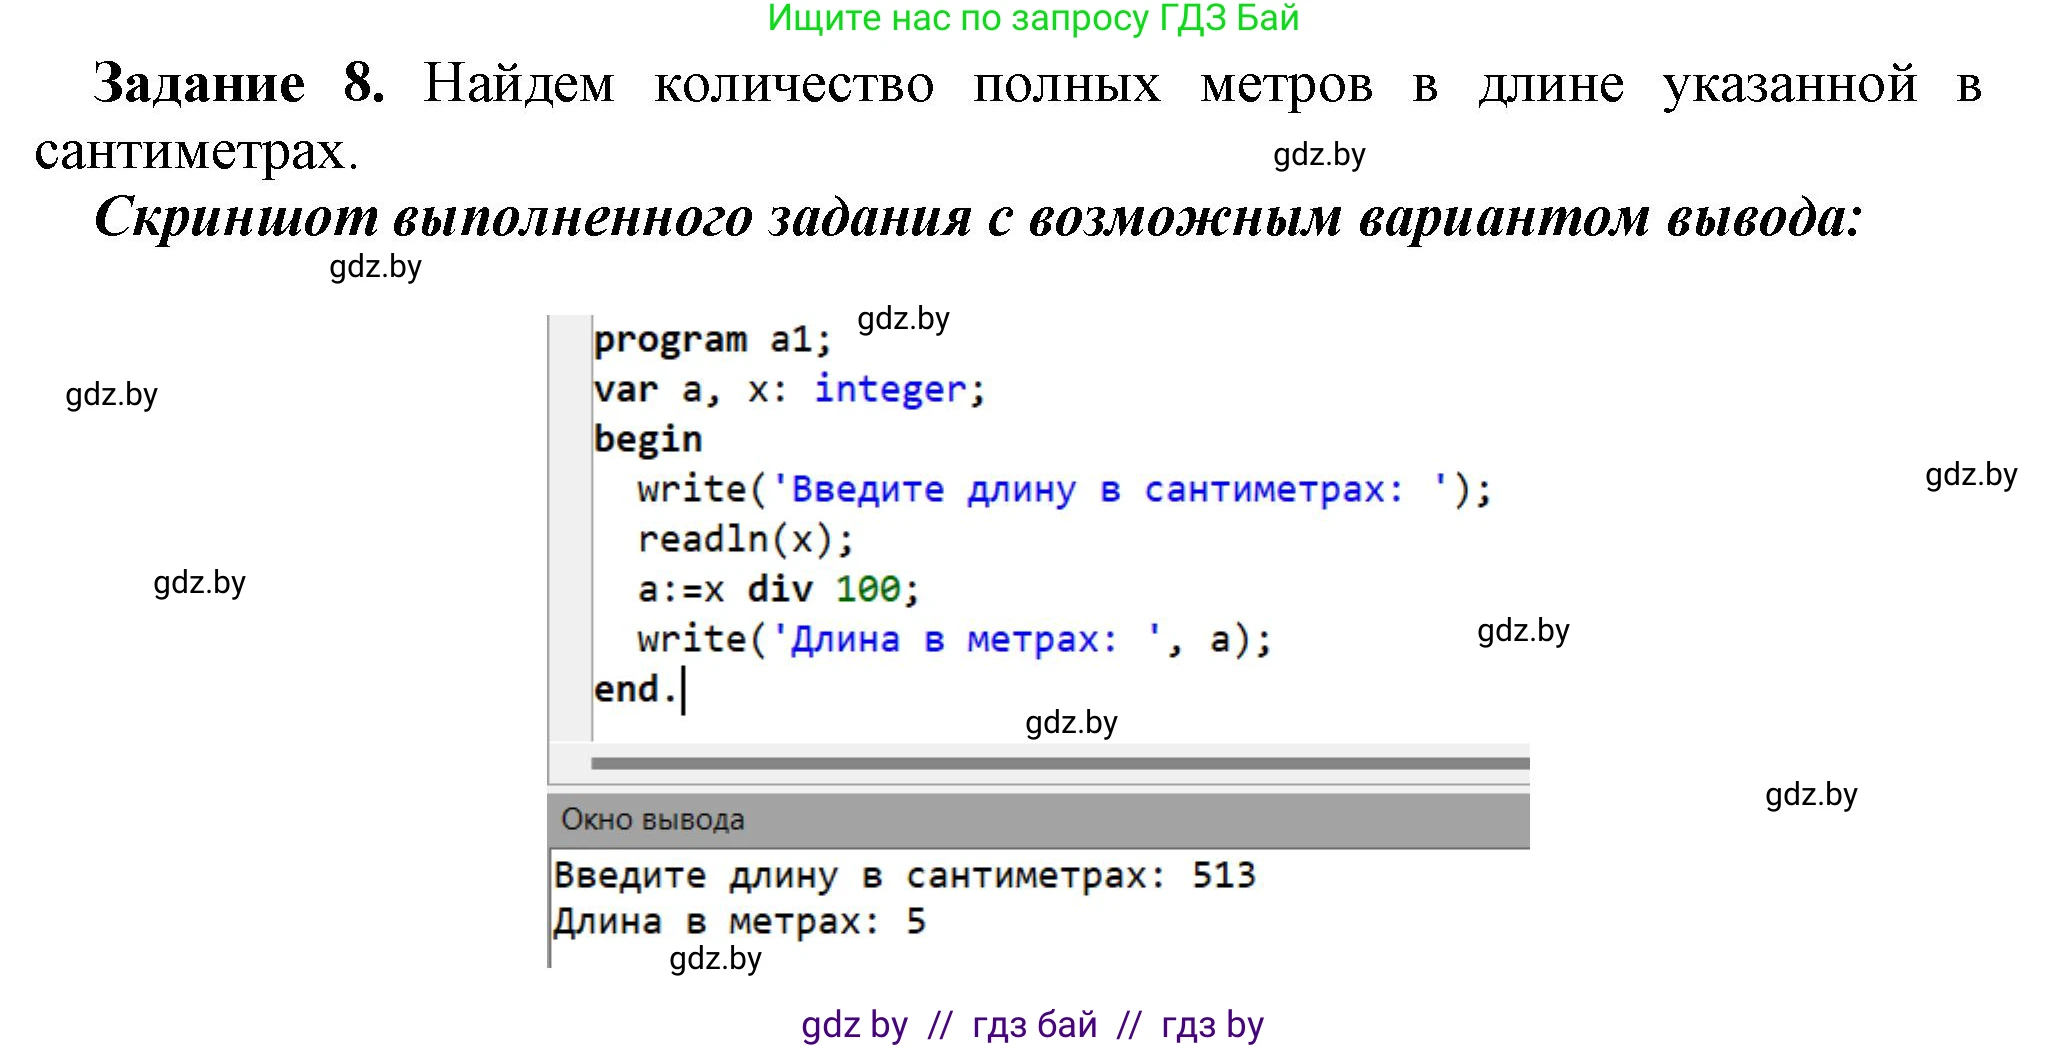
Task: Place cursor on the 'program a1;' line
Action: pyautogui.click(x=711, y=340)
